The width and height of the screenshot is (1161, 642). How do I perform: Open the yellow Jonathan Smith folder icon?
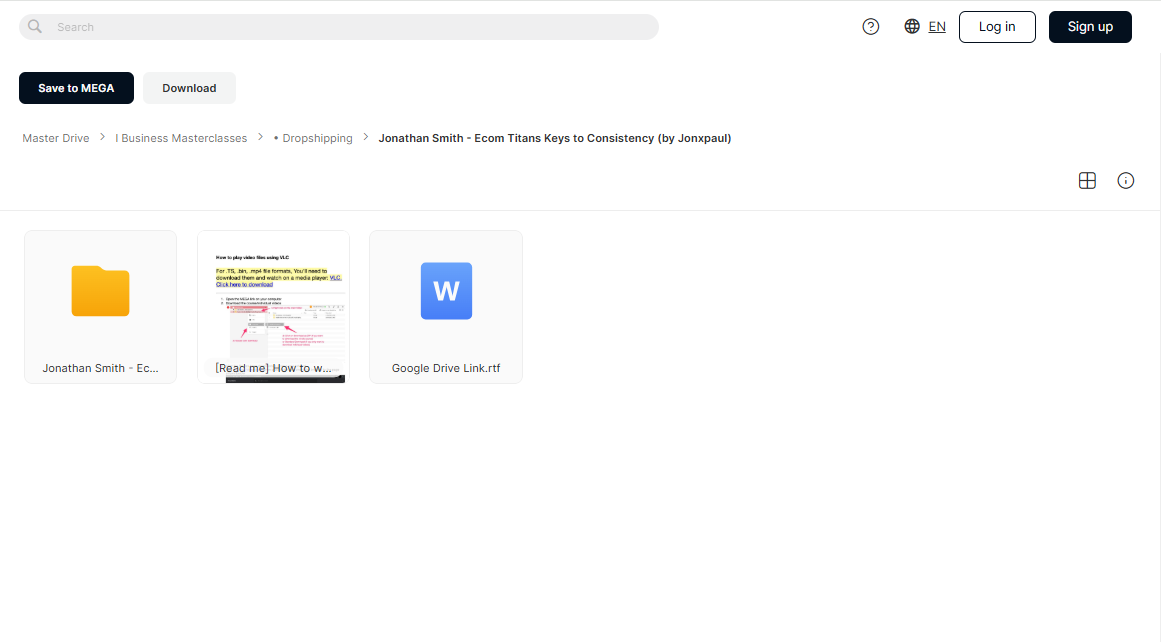(x=101, y=291)
